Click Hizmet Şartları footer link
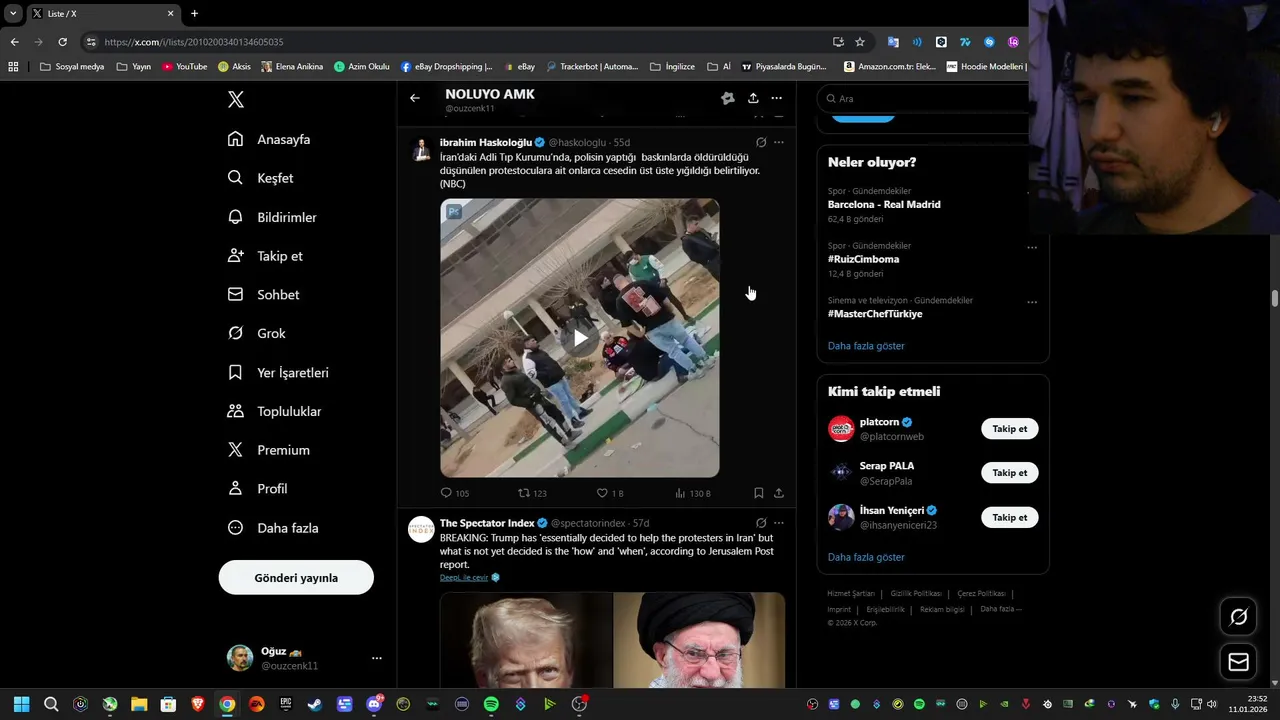1280x720 pixels. 851,594
